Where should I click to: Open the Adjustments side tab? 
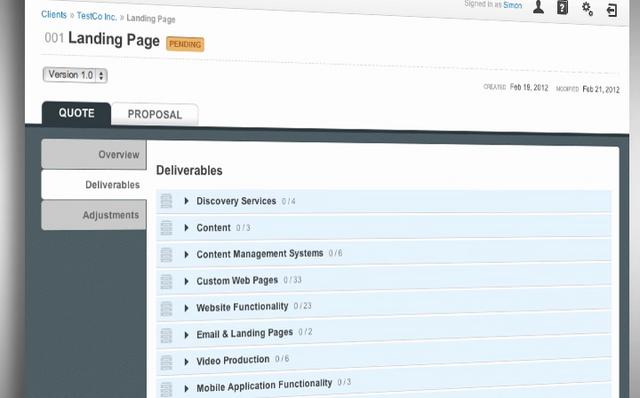point(94,215)
